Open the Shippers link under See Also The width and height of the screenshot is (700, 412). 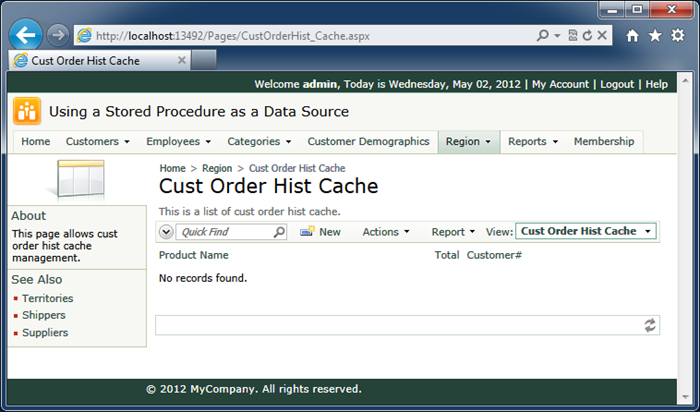click(44, 315)
